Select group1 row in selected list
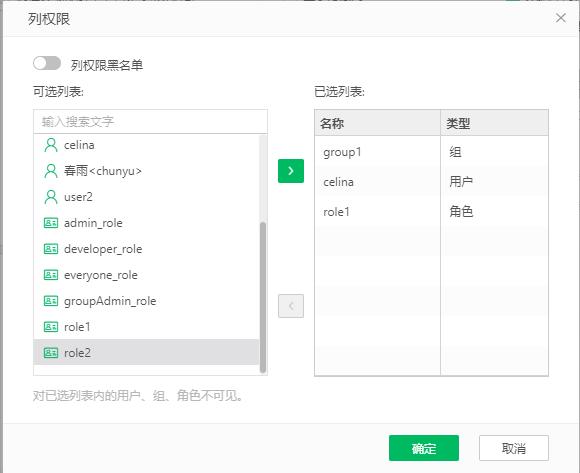 coord(431,152)
